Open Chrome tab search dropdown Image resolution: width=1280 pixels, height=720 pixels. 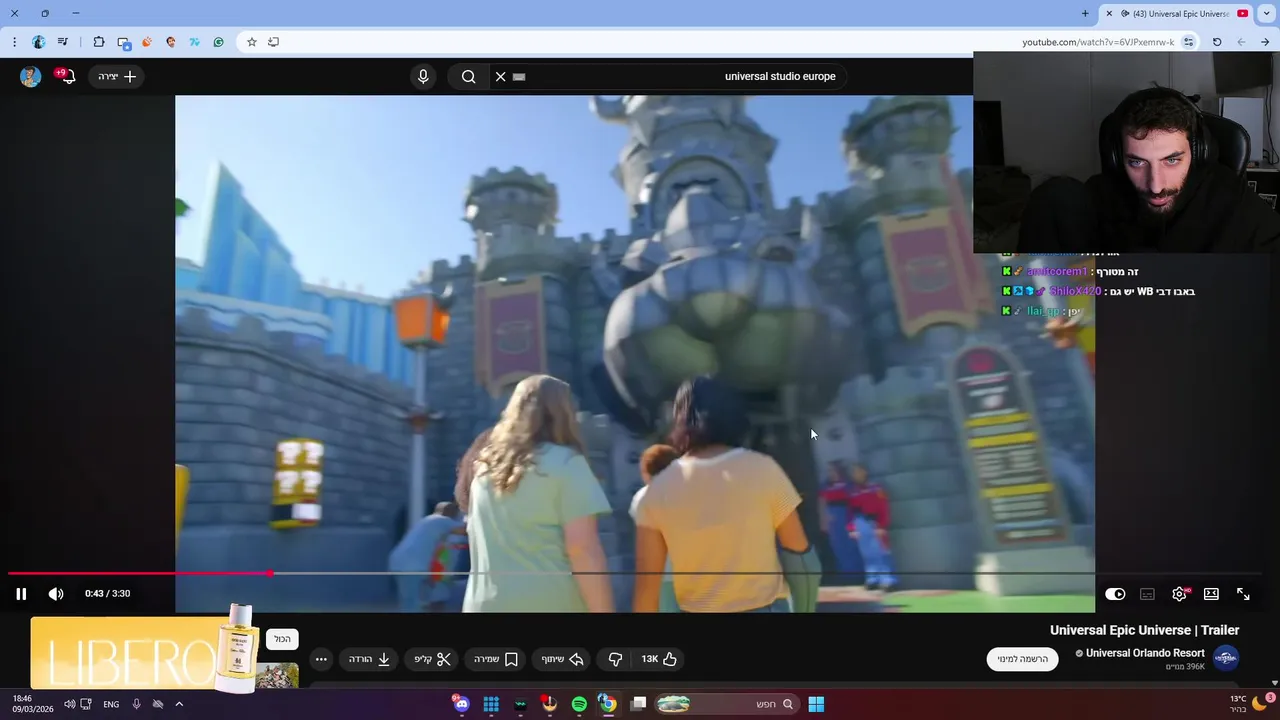[1266, 13]
